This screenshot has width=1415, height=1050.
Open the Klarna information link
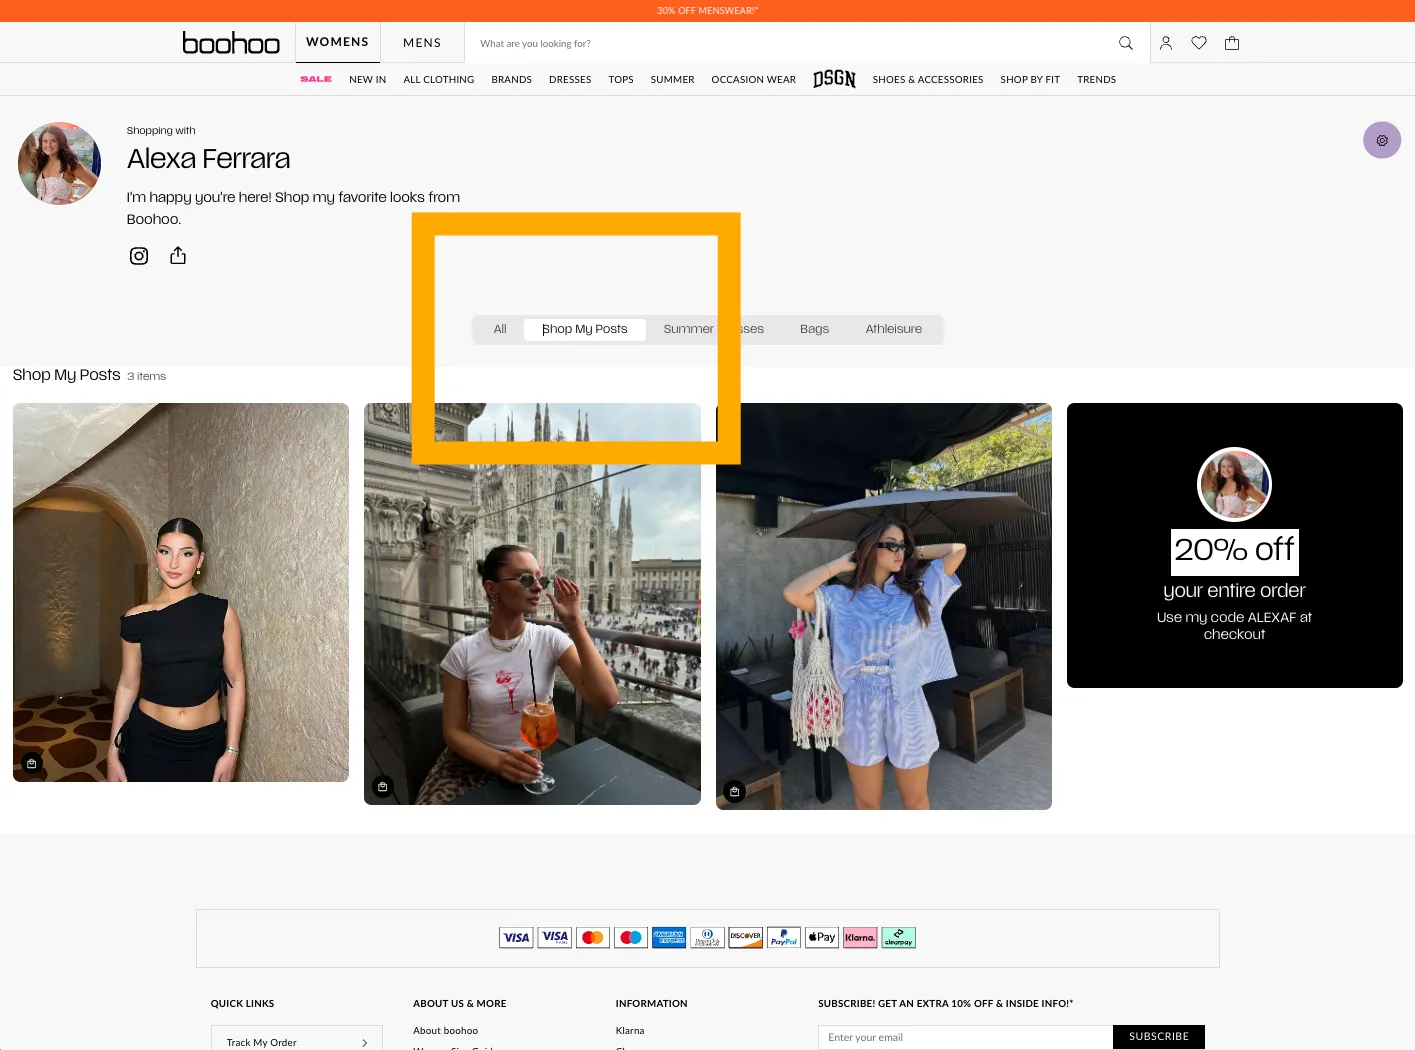630,1031
